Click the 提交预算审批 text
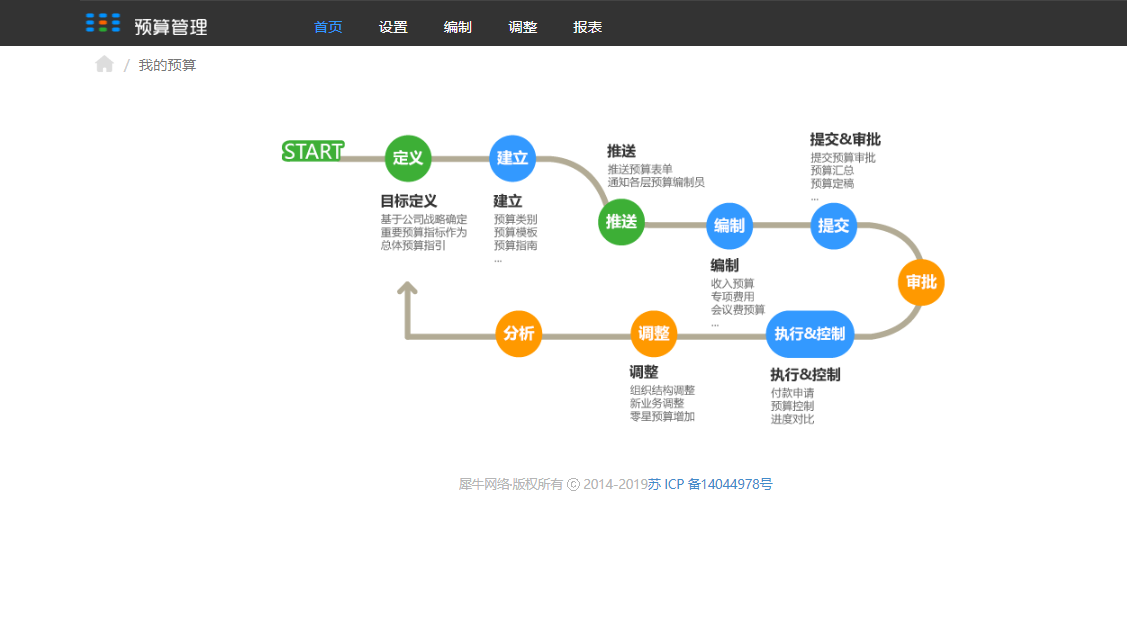Screen dimensions: 1127x630 point(843,157)
